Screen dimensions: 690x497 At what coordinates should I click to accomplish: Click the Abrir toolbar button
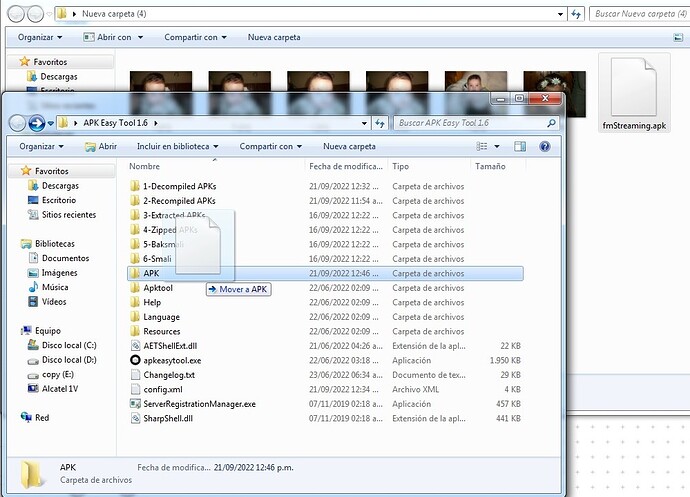pyautogui.click(x=101, y=146)
